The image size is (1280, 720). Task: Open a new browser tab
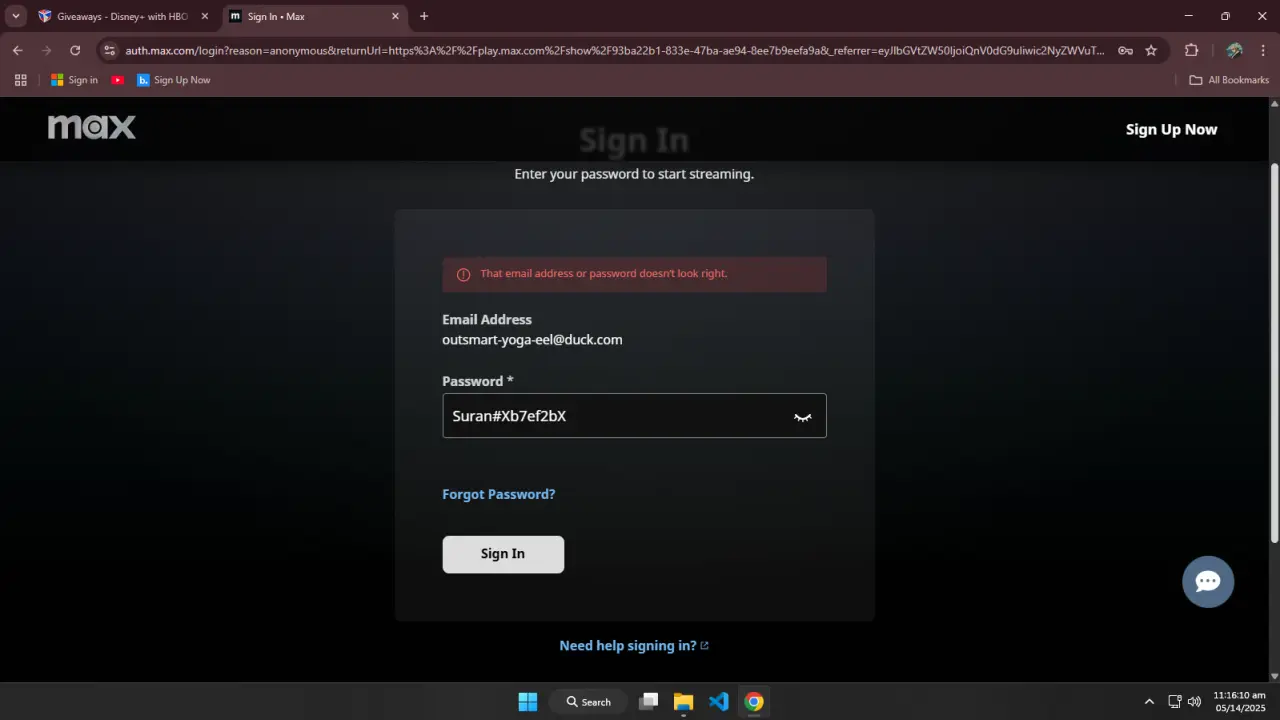(x=424, y=16)
